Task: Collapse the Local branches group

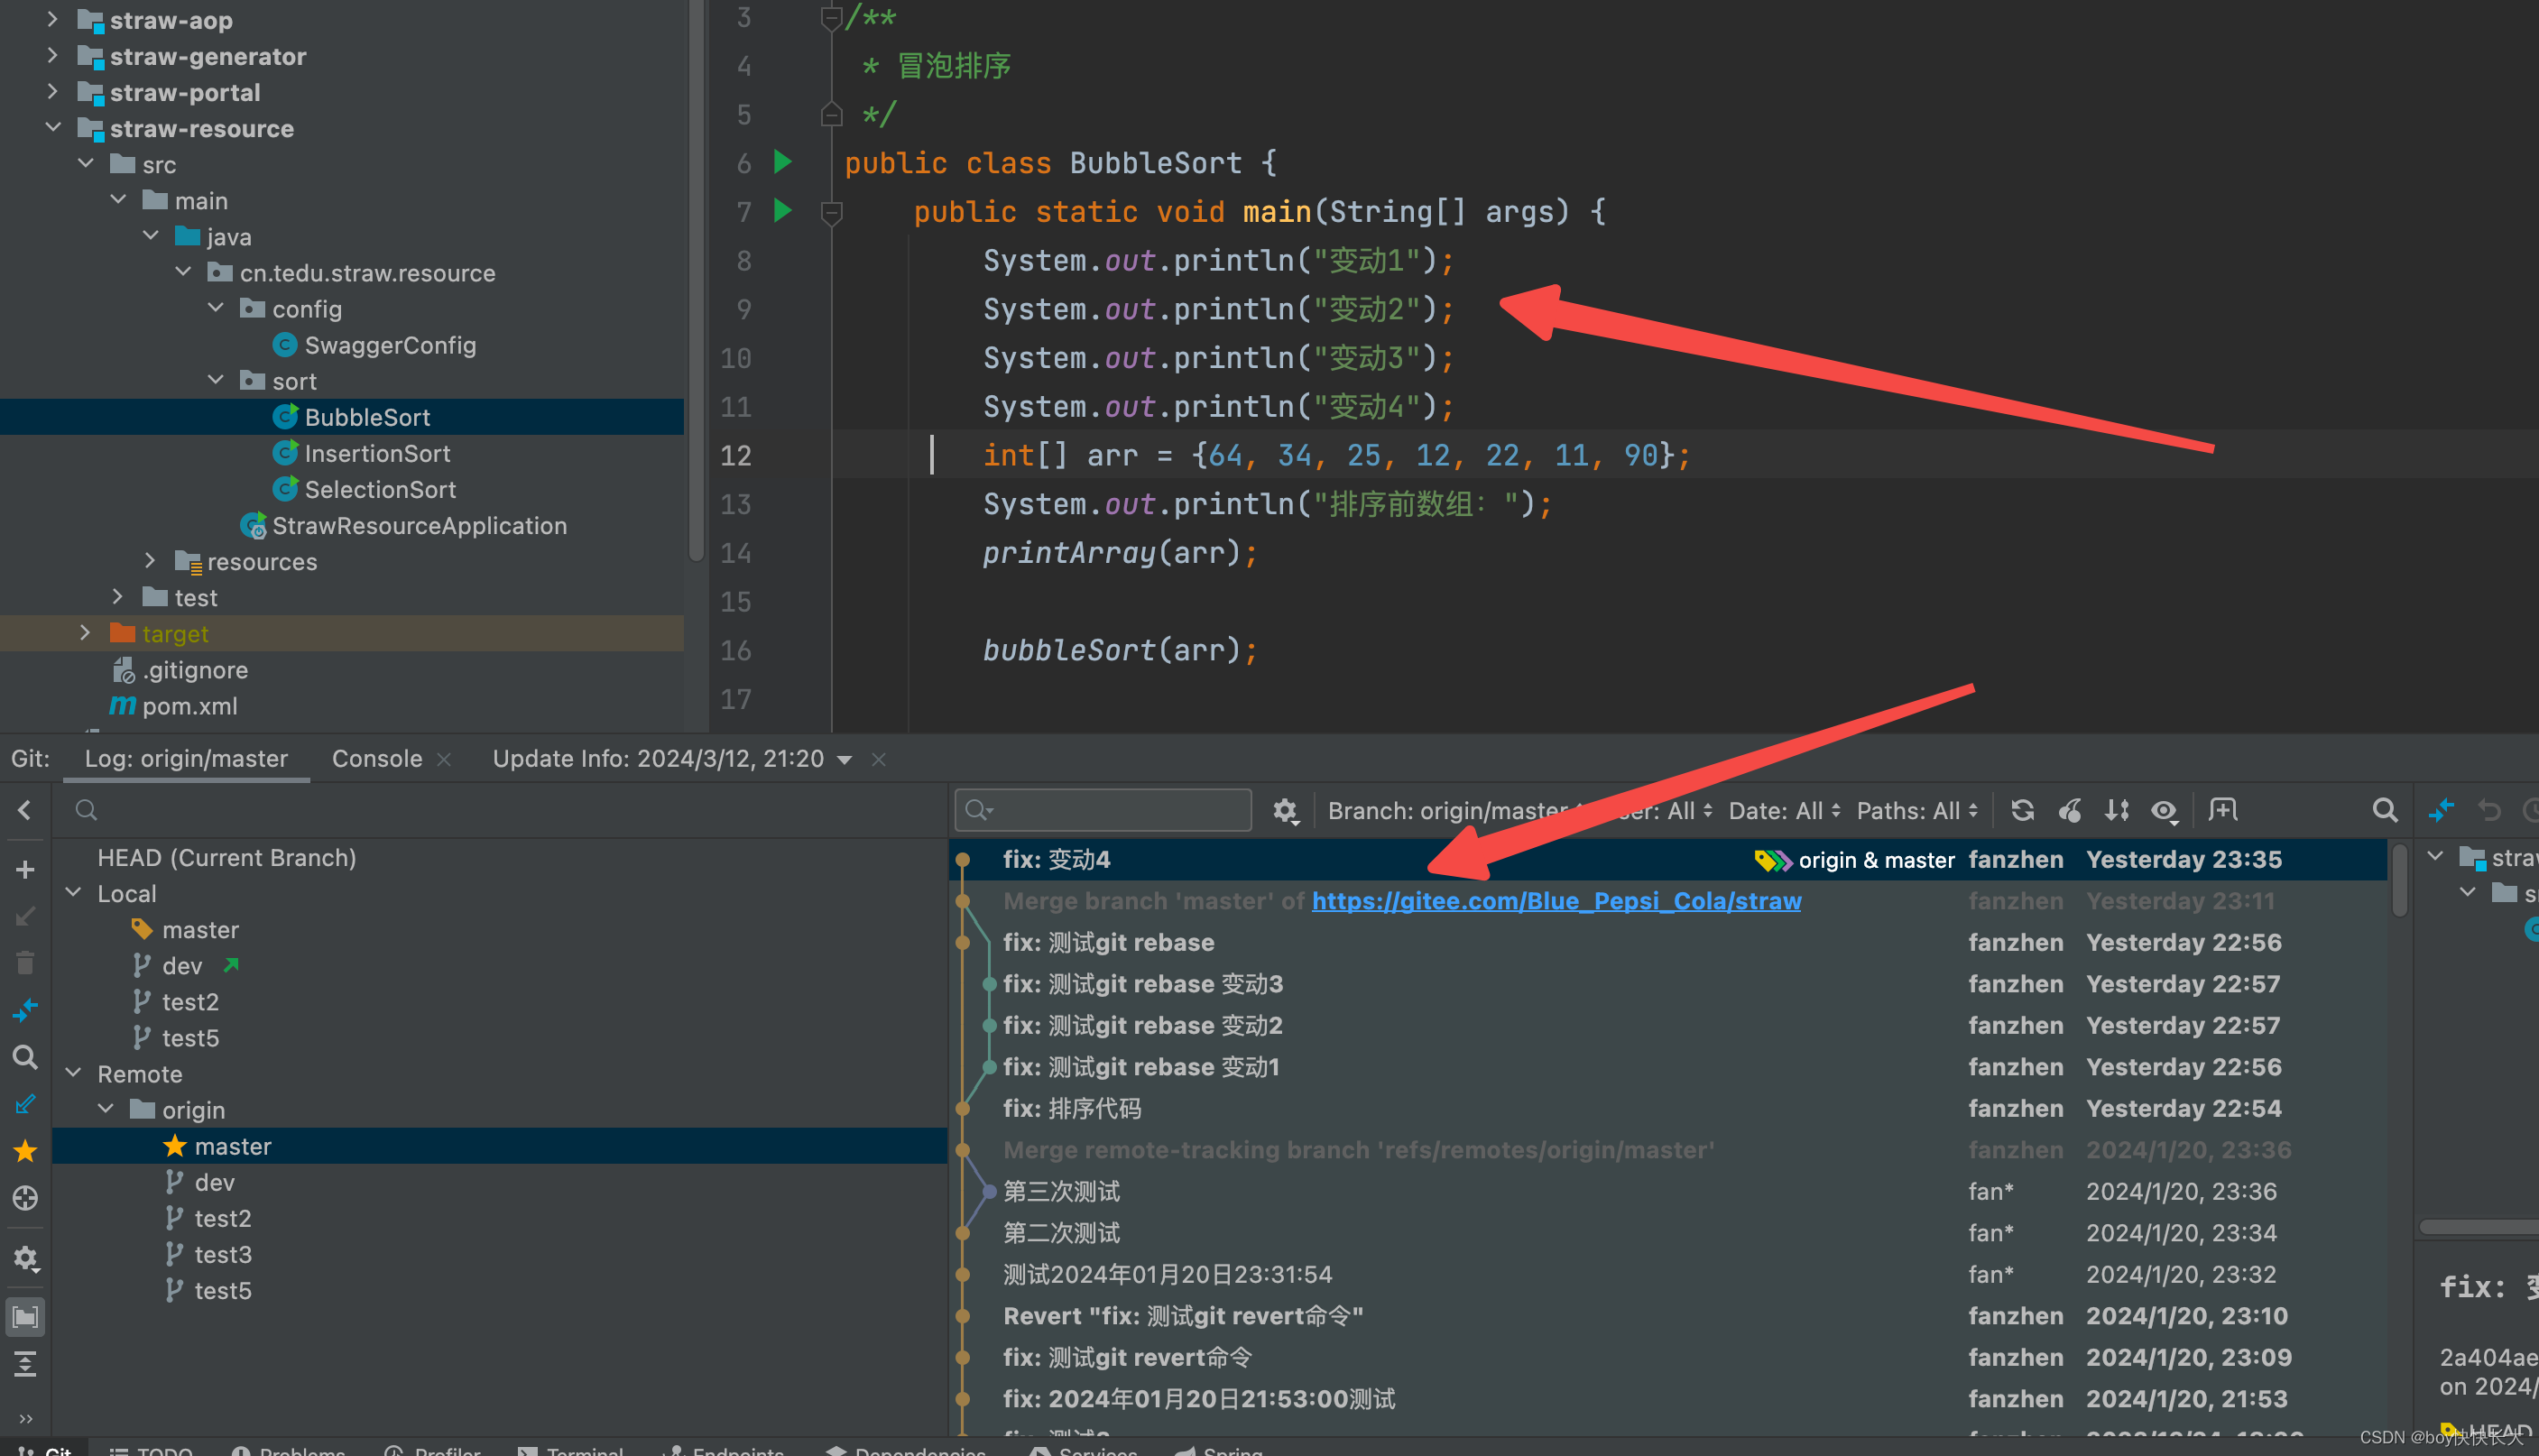Action: (73, 892)
